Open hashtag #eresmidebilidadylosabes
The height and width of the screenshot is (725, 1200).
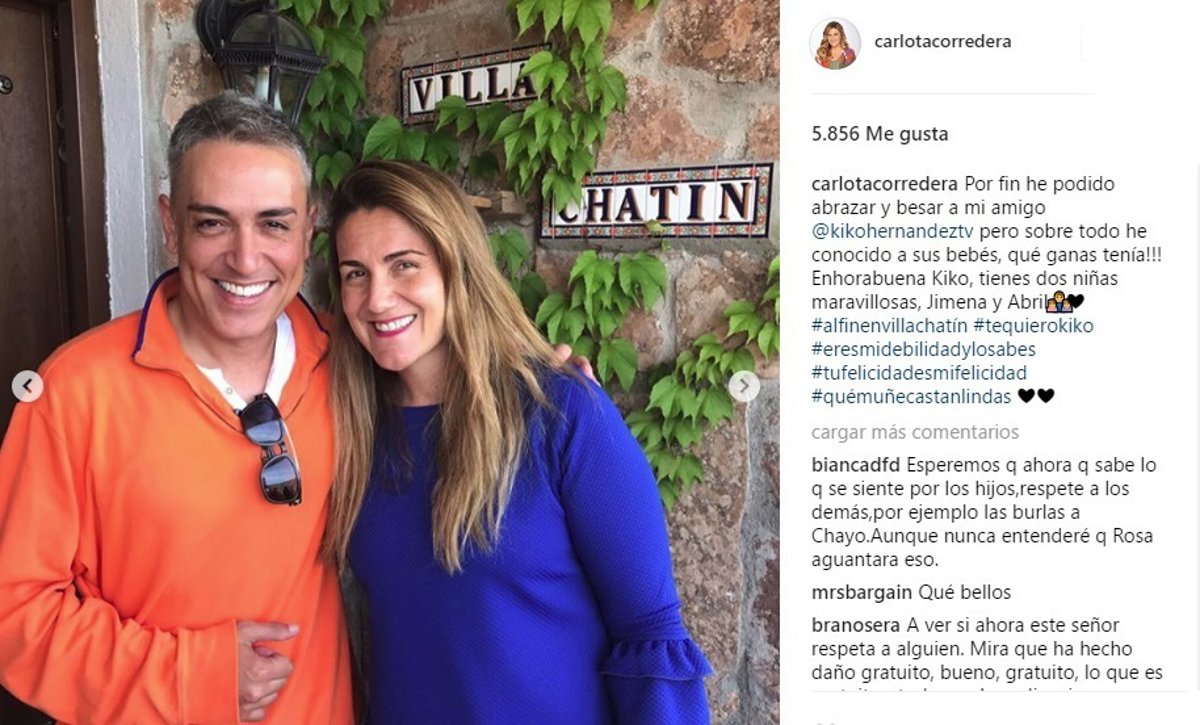click(923, 350)
